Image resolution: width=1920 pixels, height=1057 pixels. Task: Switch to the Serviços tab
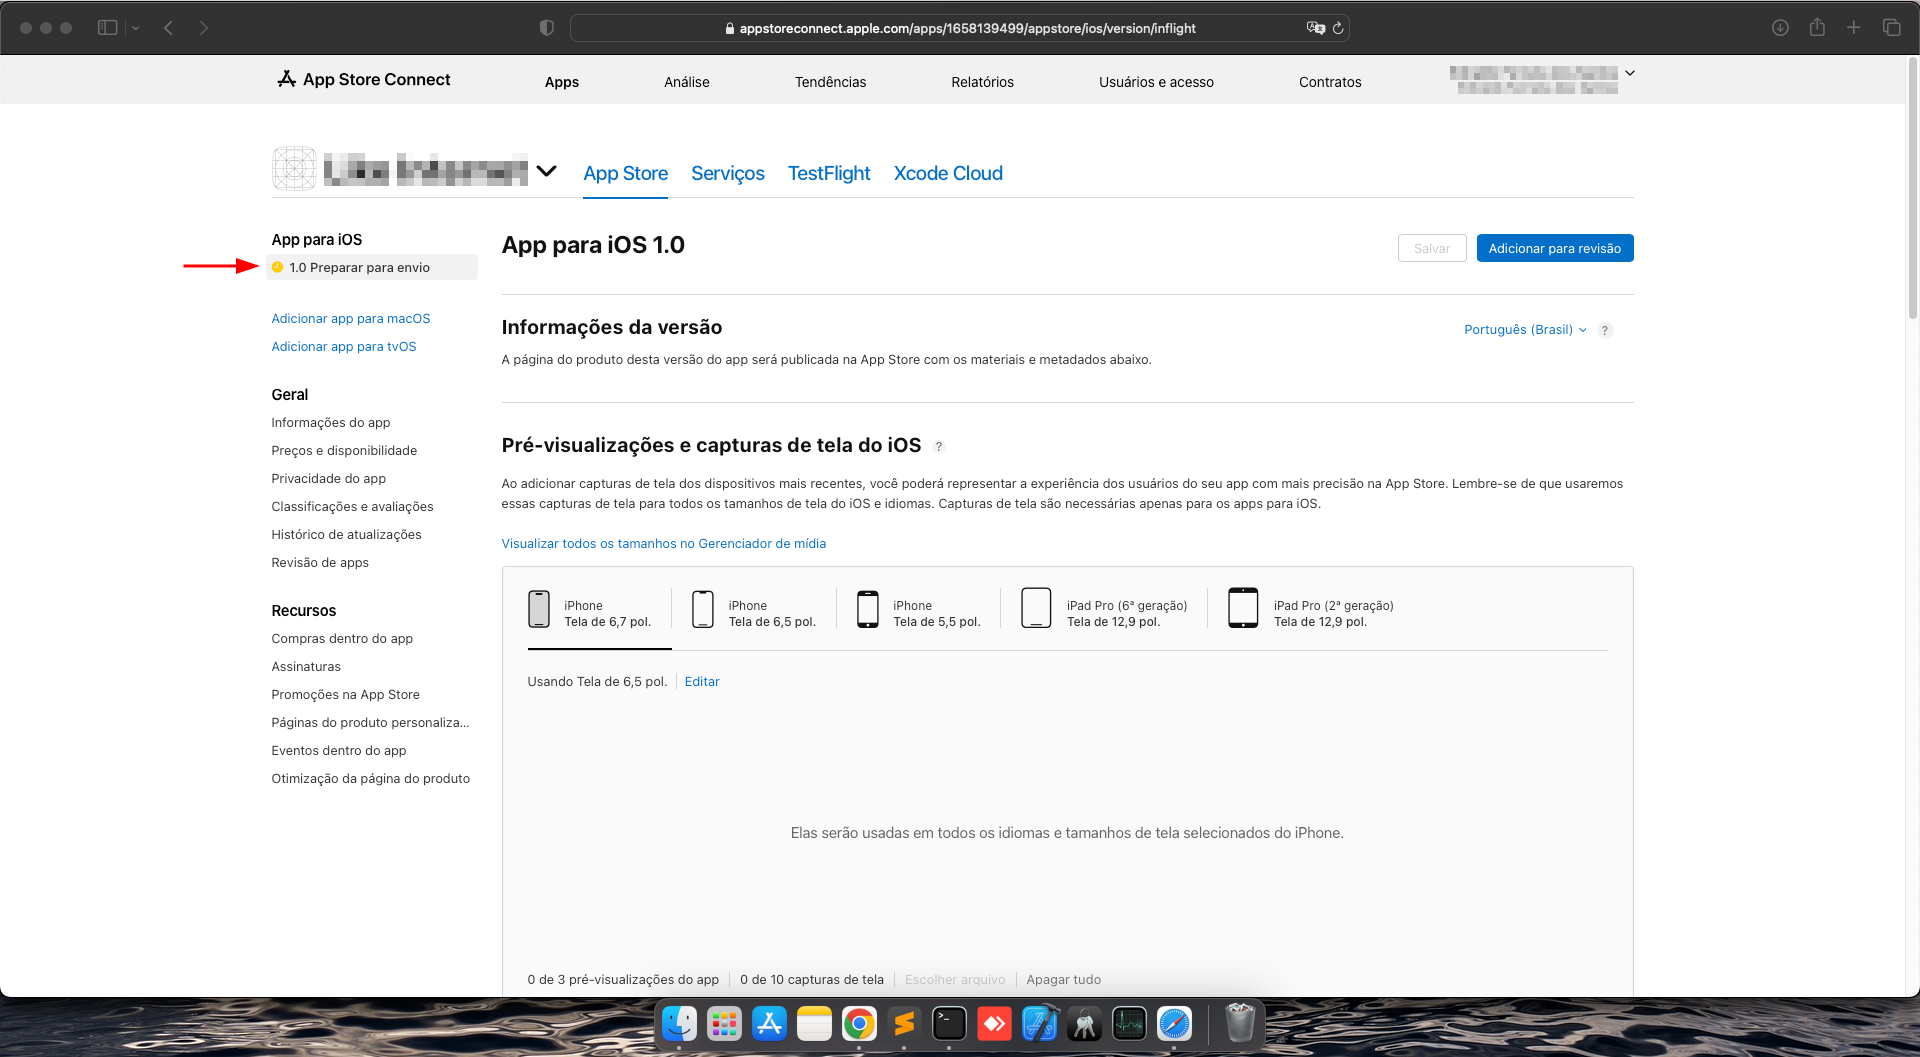point(728,173)
